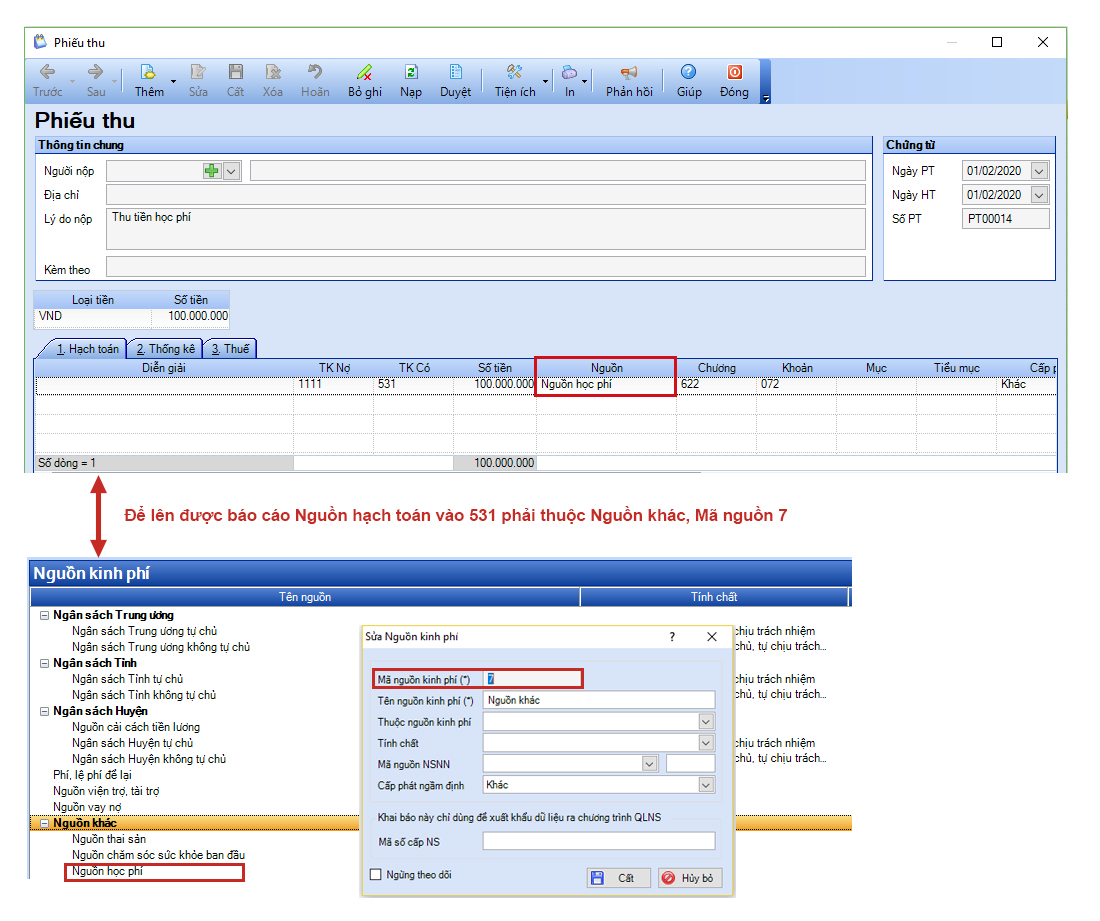The image size is (1100, 921).
Task: Select Phí, lệ phí để lại row
Action: (x=93, y=775)
